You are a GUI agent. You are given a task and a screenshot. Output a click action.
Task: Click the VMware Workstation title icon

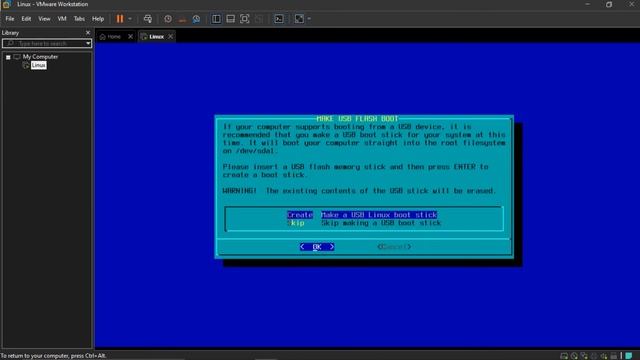[x=6, y=4]
